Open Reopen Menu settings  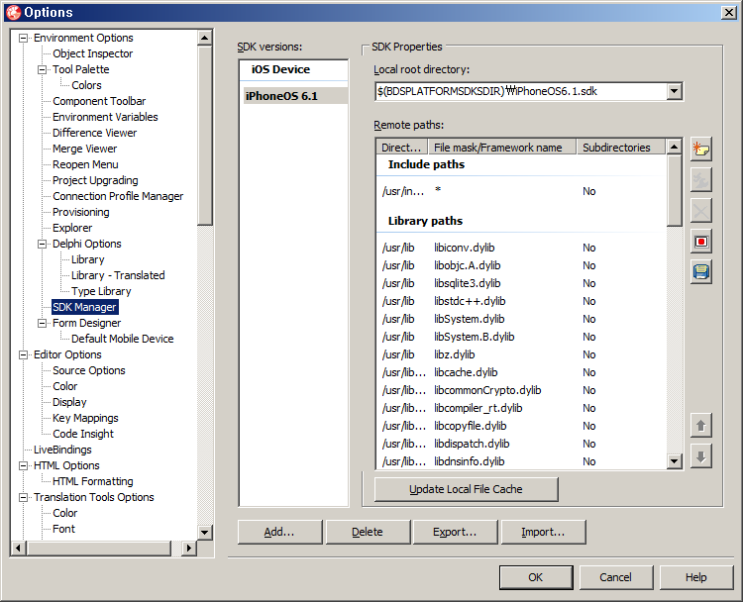[85, 164]
